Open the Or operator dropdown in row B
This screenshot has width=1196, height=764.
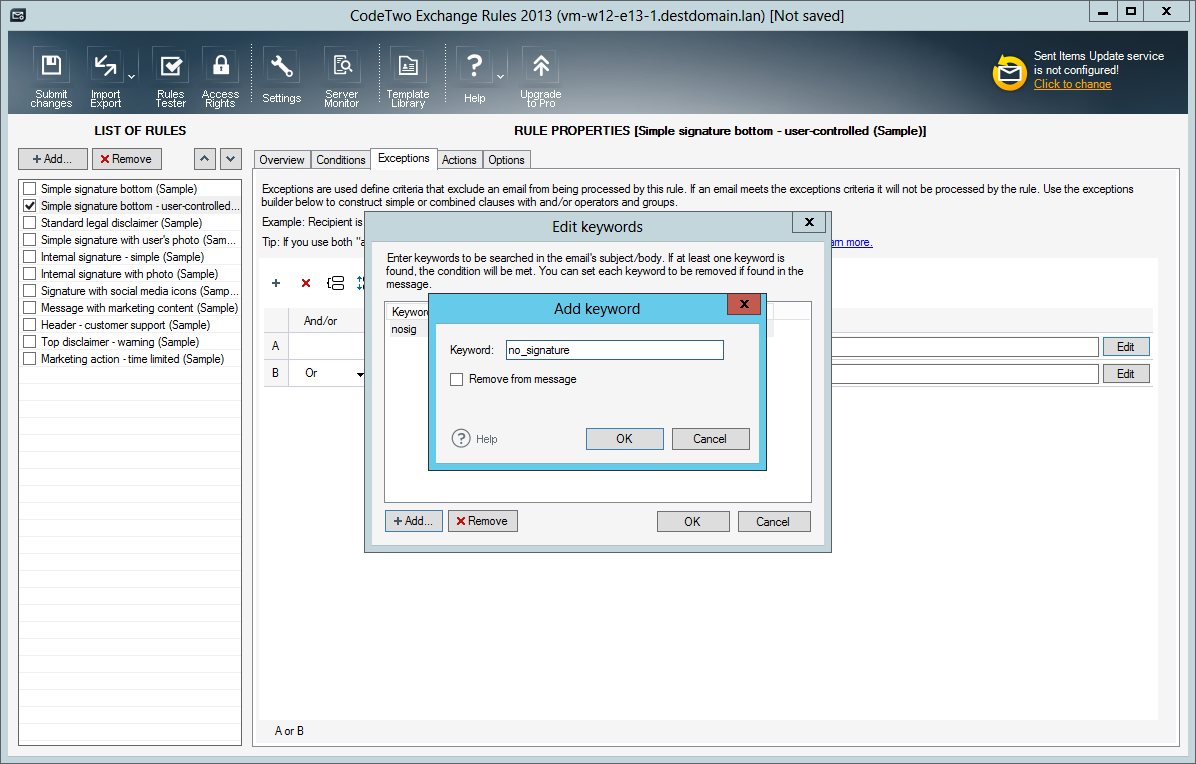(x=359, y=374)
